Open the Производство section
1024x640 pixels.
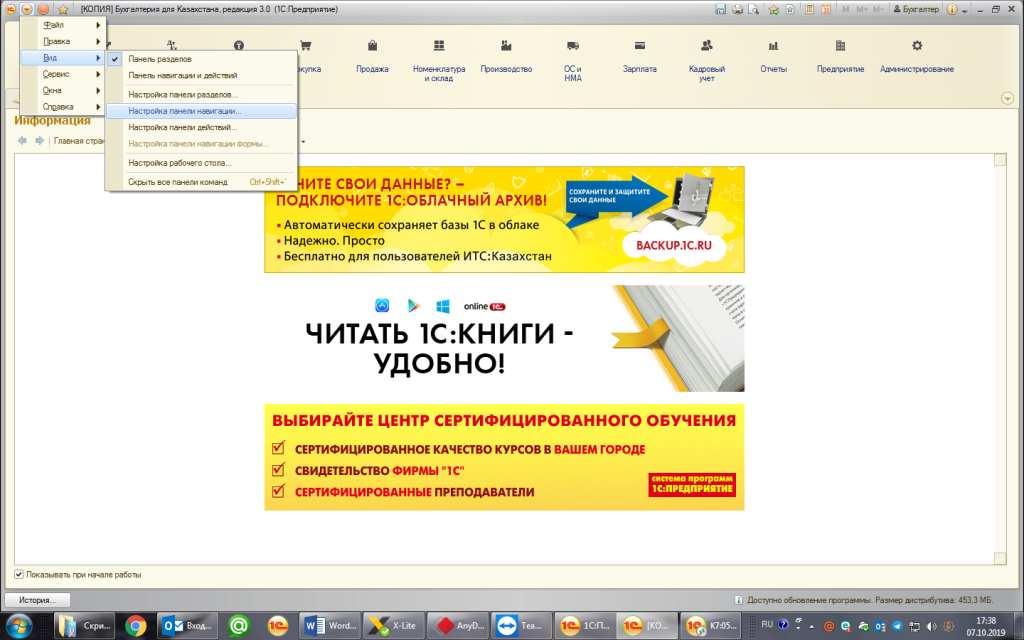(506, 56)
